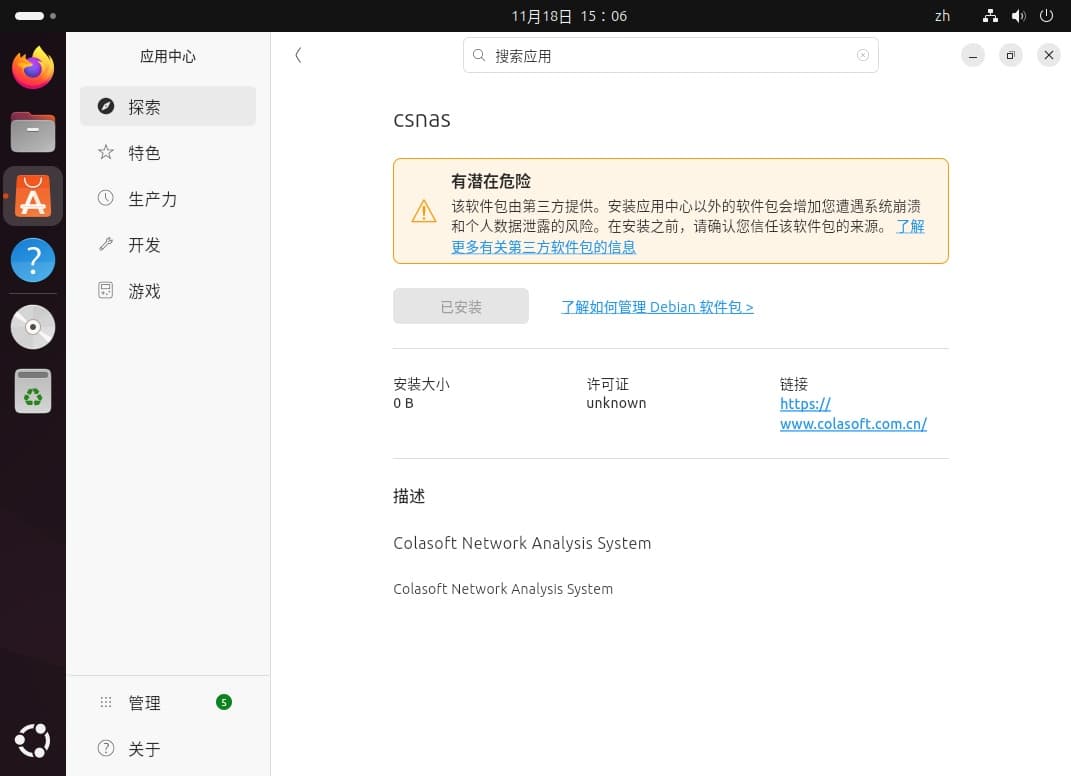Open Firefox from the dock
Screen dimensions: 1071x776
point(33,68)
